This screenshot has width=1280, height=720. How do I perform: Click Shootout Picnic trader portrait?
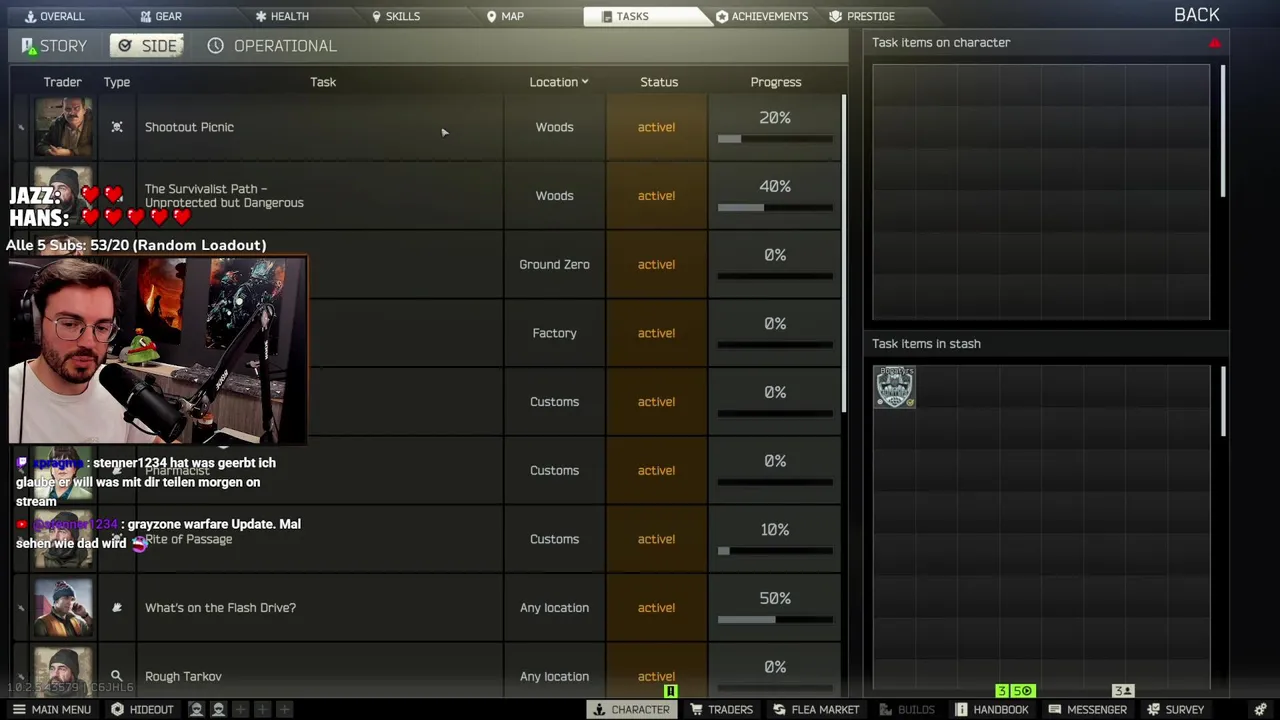click(x=63, y=127)
